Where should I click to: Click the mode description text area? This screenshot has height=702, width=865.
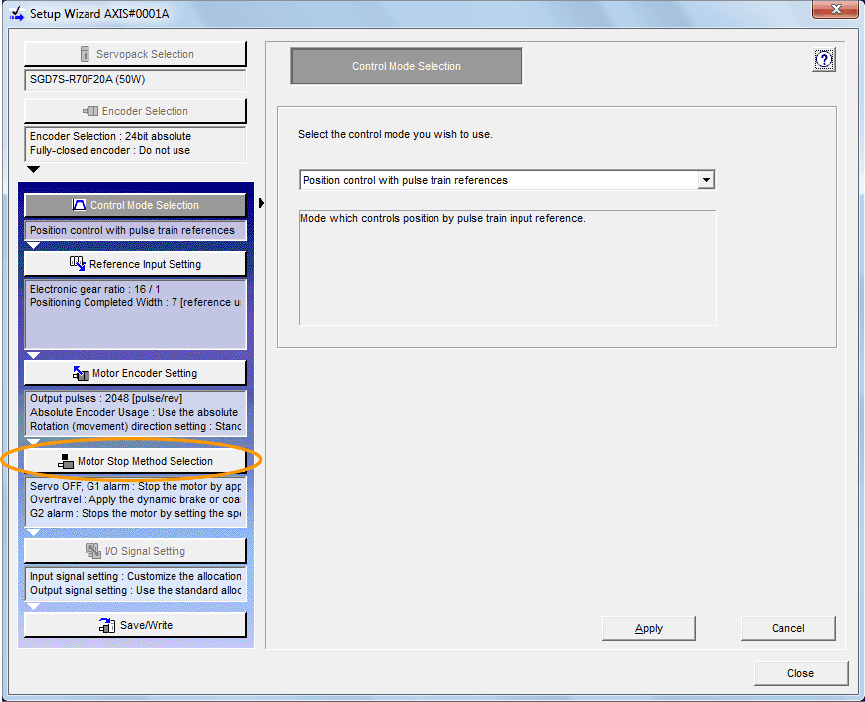tap(508, 267)
